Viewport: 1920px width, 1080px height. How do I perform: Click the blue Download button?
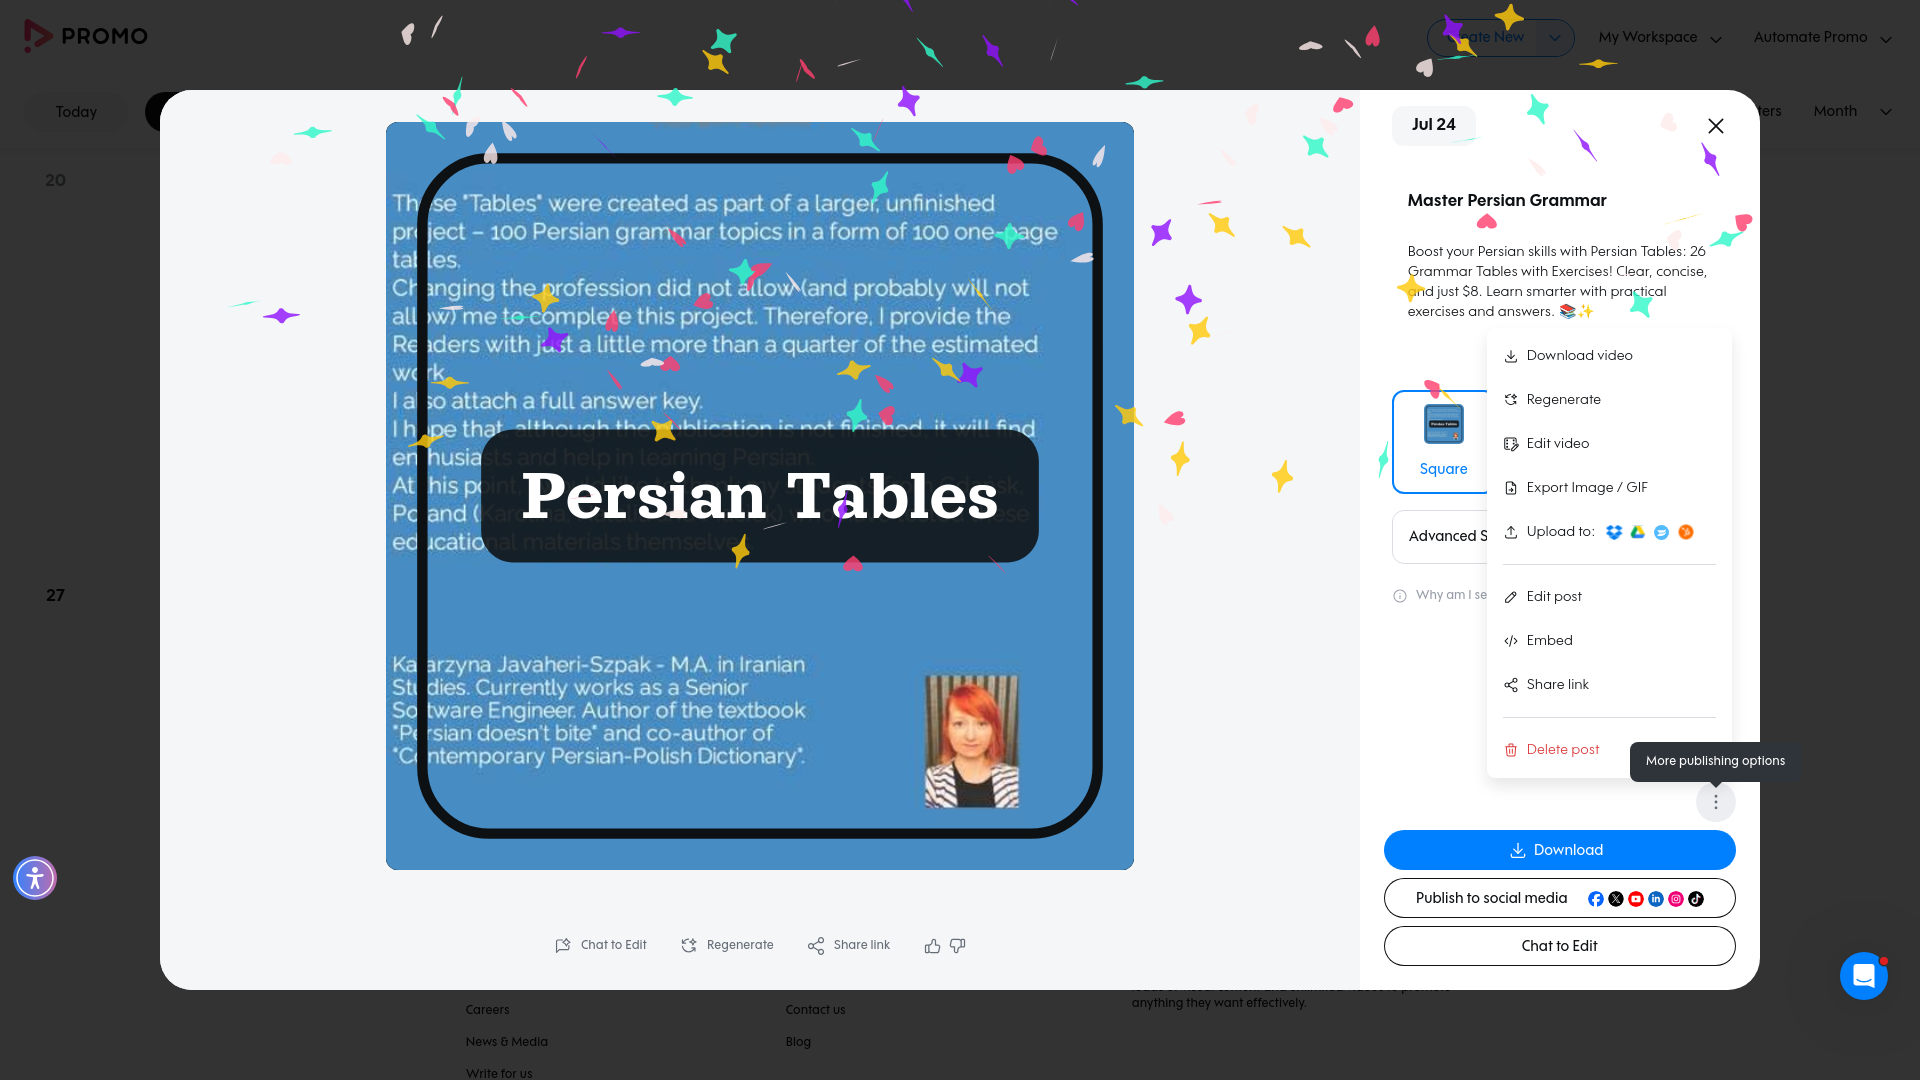coord(1560,850)
